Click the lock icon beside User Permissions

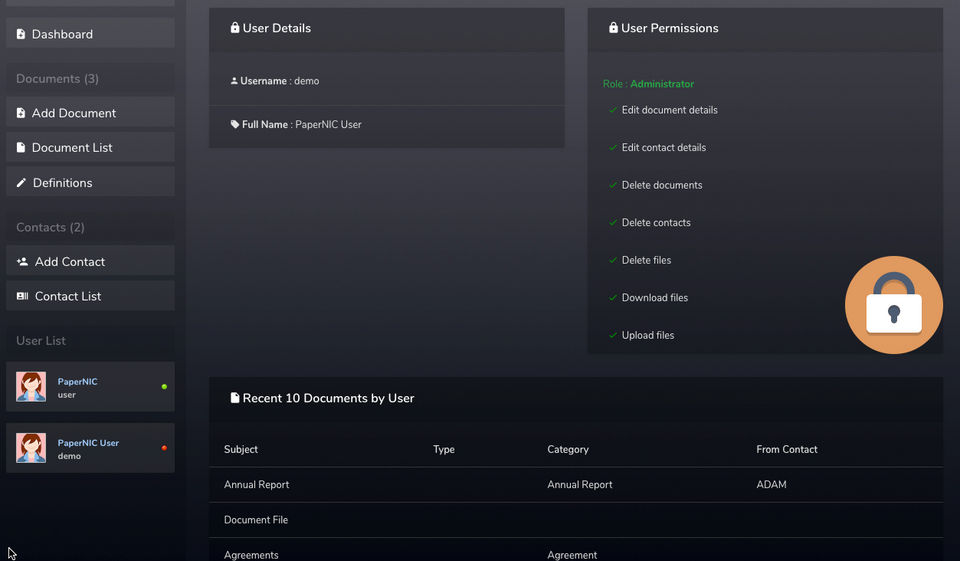[x=613, y=28]
